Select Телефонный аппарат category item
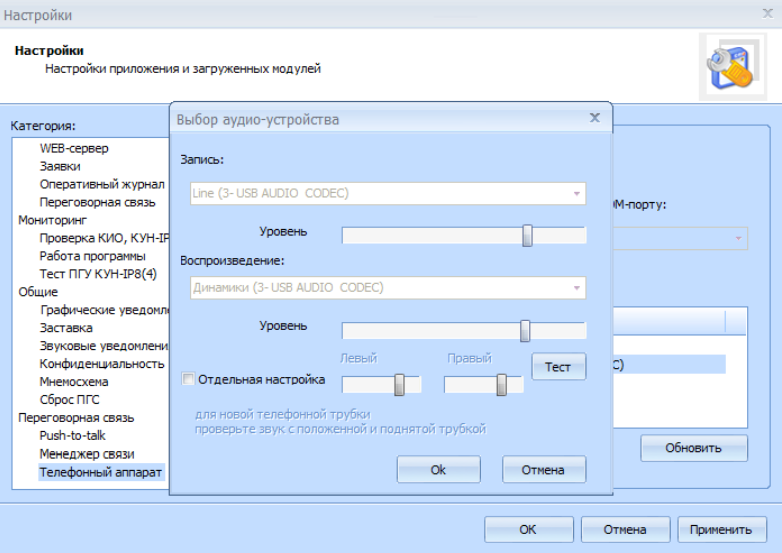782x553 pixels. pos(100,472)
